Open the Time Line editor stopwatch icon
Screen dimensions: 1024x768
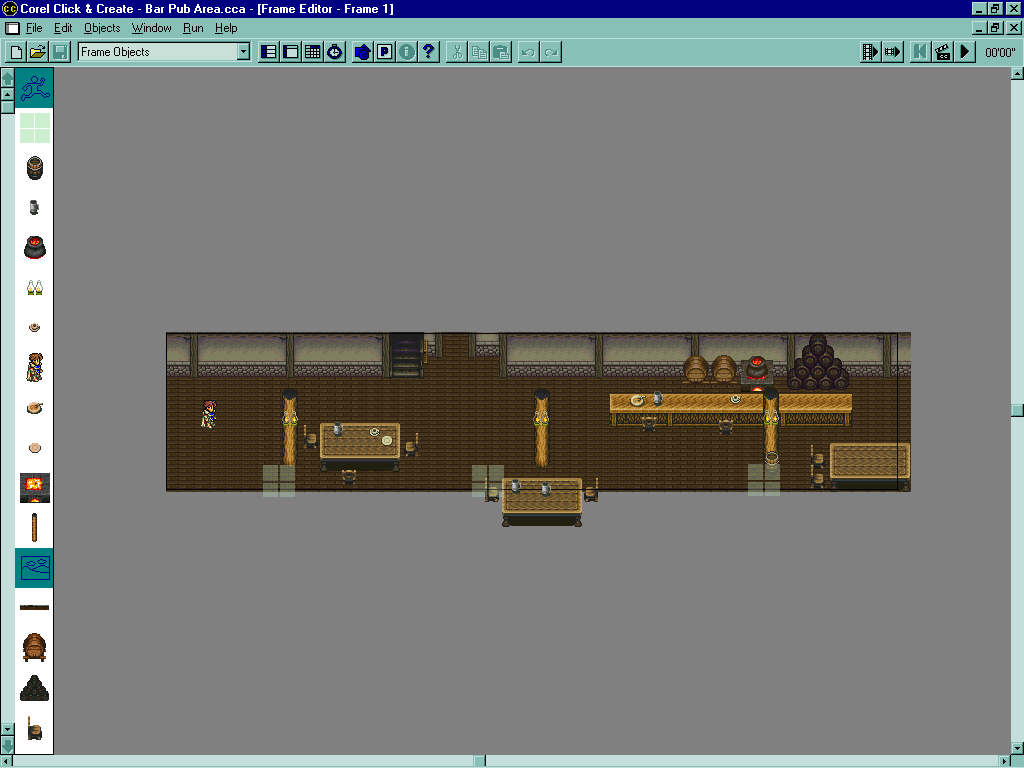pos(335,52)
